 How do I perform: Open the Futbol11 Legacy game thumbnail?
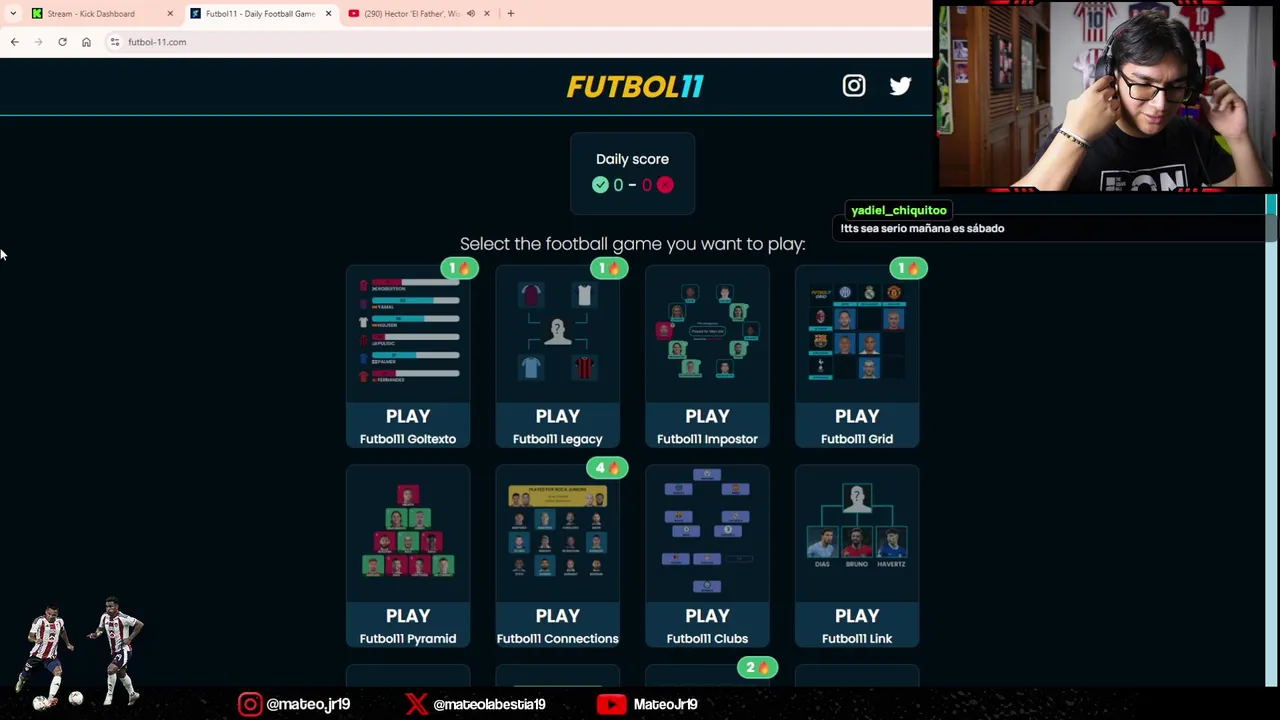point(557,333)
